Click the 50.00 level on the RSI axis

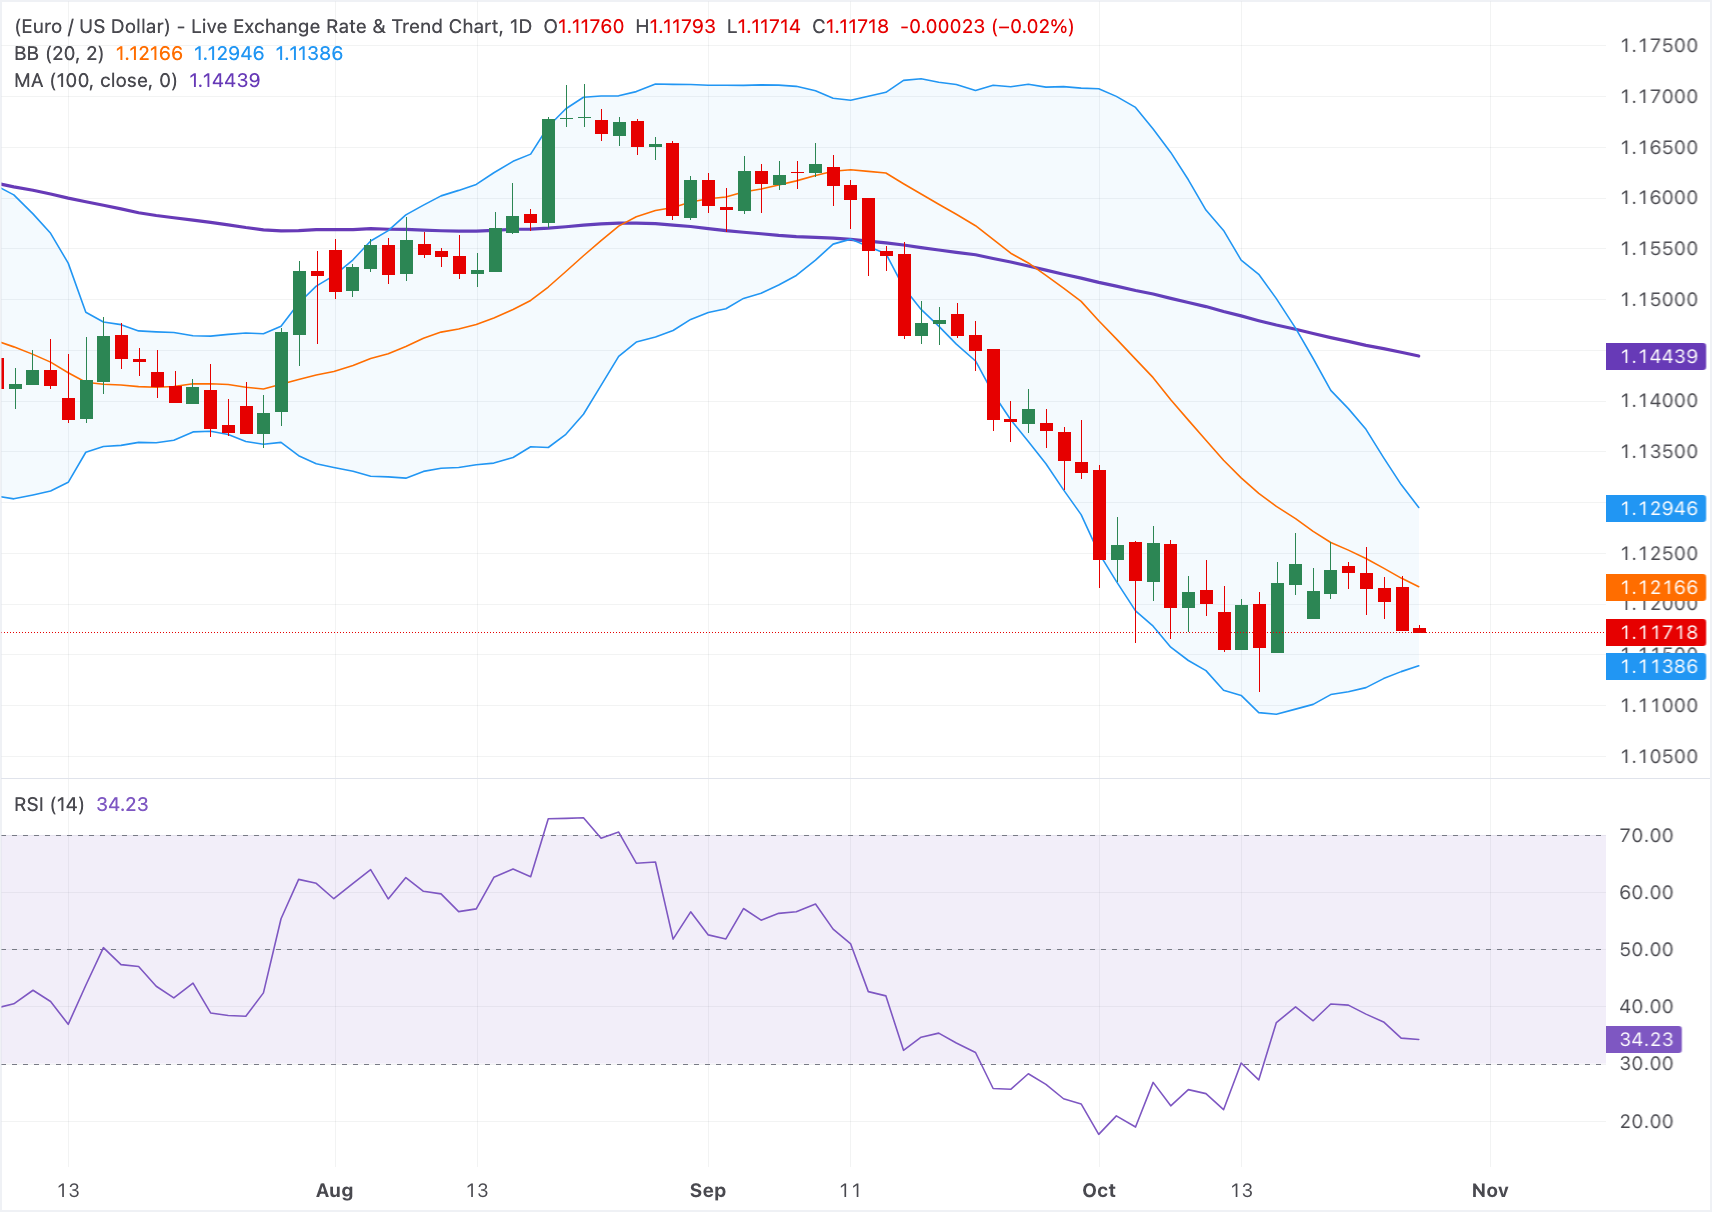[1646, 949]
